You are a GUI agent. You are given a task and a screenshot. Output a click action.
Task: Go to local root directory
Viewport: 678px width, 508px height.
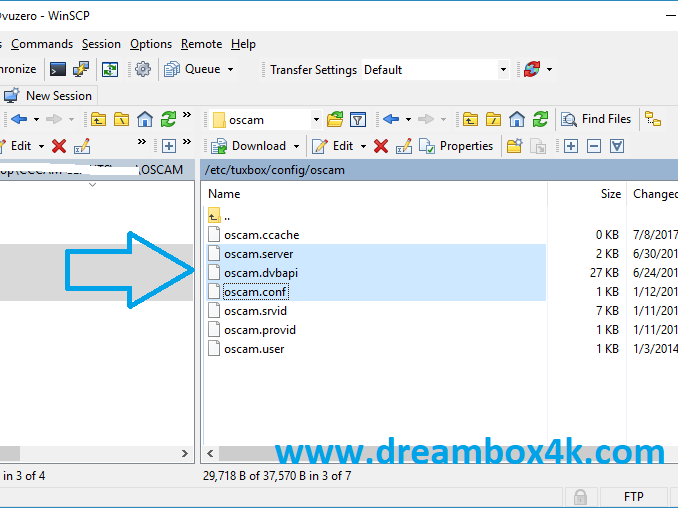(x=122, y=119)
